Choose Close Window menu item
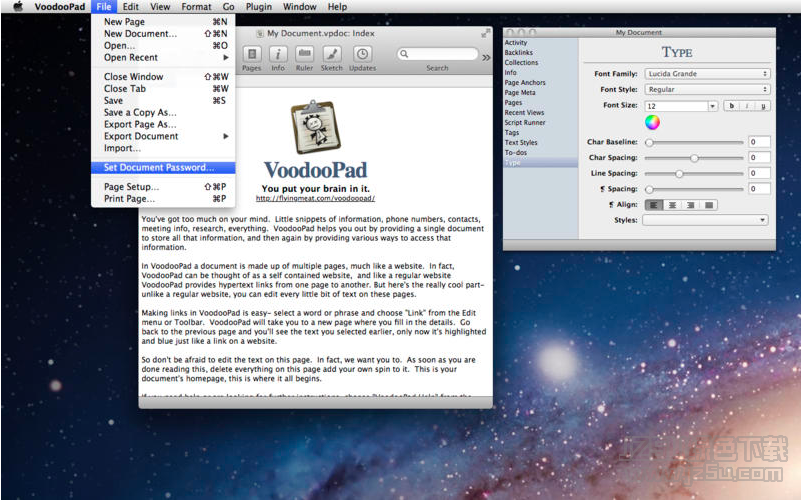Image resolution: width=801 pixels, height=500 pixels. (x=163, y=77)
